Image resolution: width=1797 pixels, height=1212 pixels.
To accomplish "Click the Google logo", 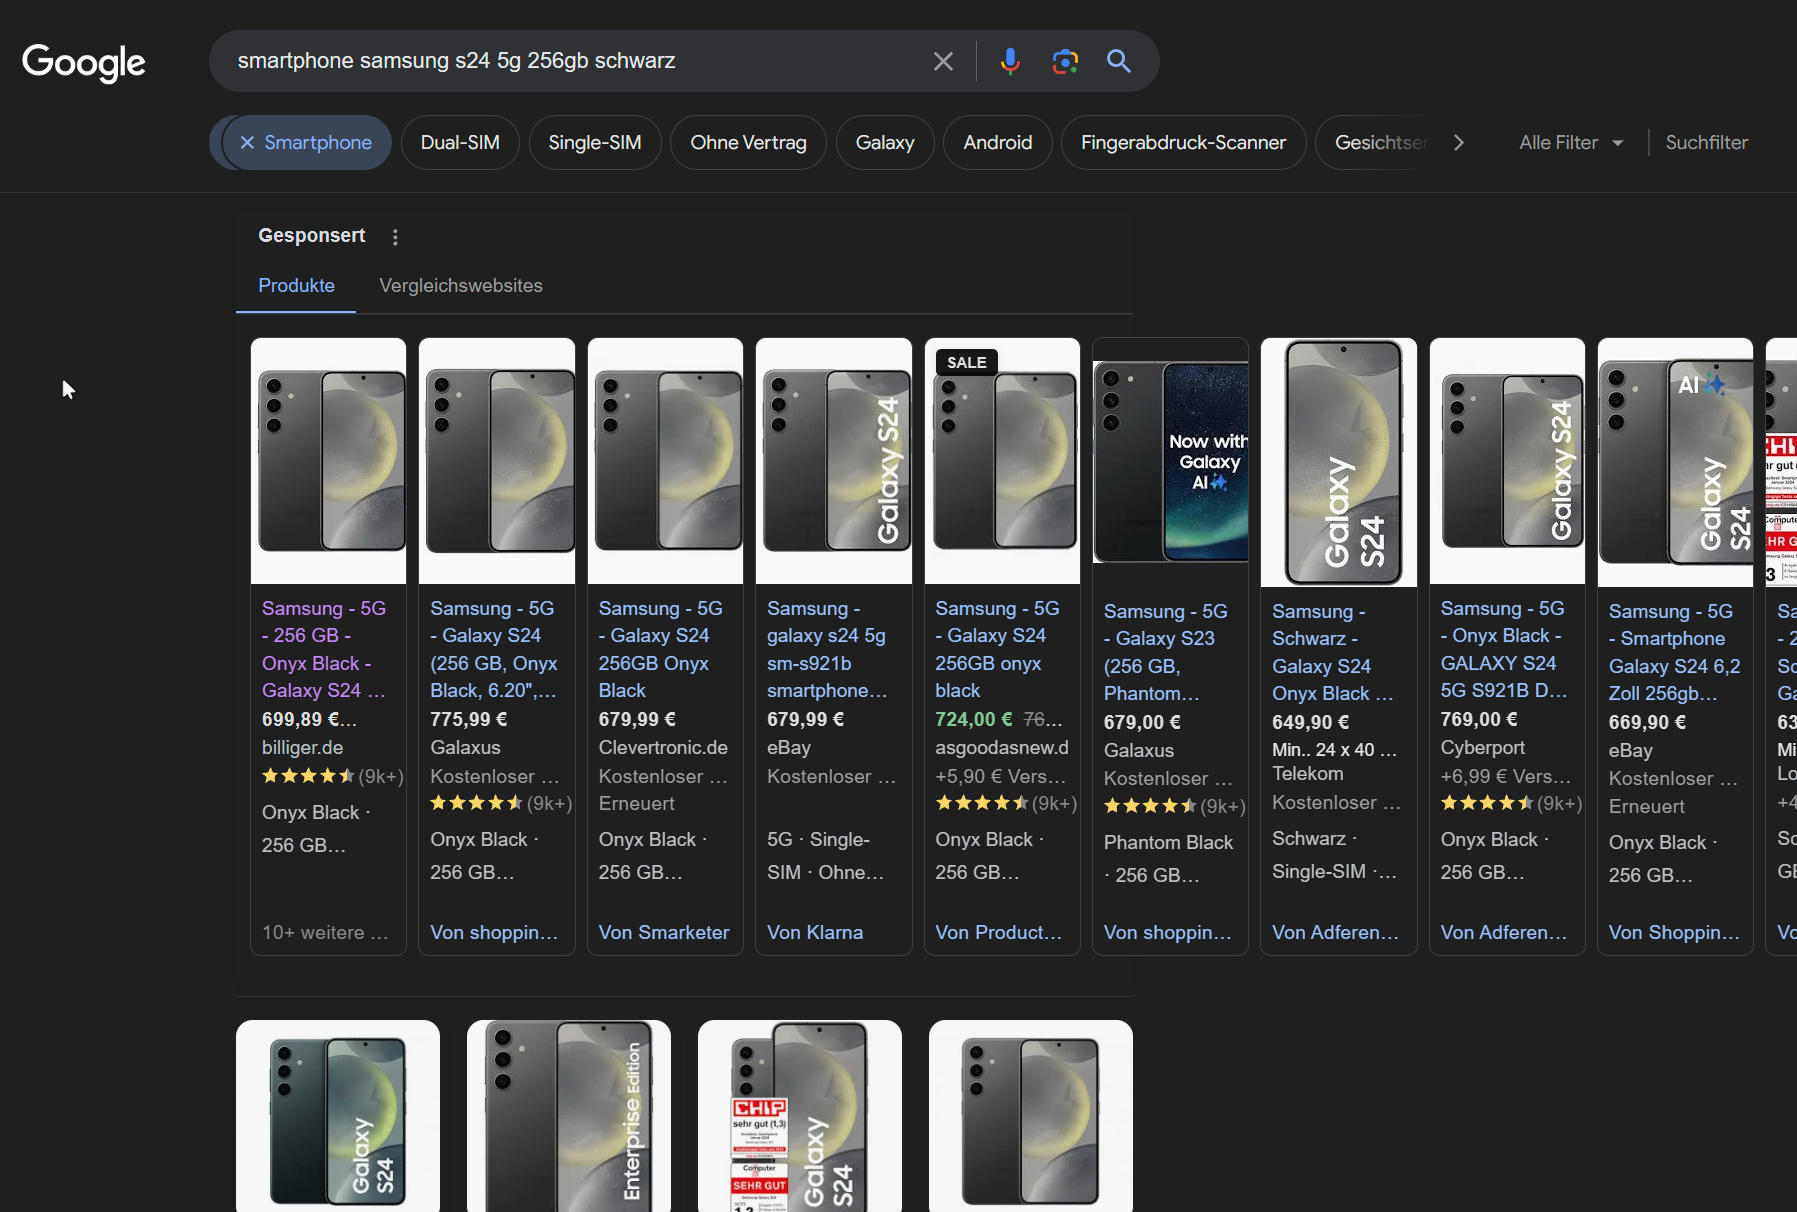I will (84, 62).
